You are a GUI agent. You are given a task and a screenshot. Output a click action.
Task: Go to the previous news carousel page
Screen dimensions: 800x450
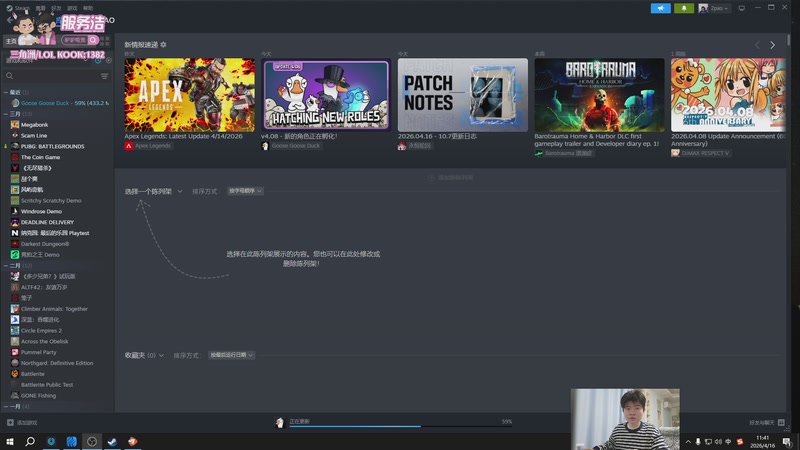click(x=757, y=45)
